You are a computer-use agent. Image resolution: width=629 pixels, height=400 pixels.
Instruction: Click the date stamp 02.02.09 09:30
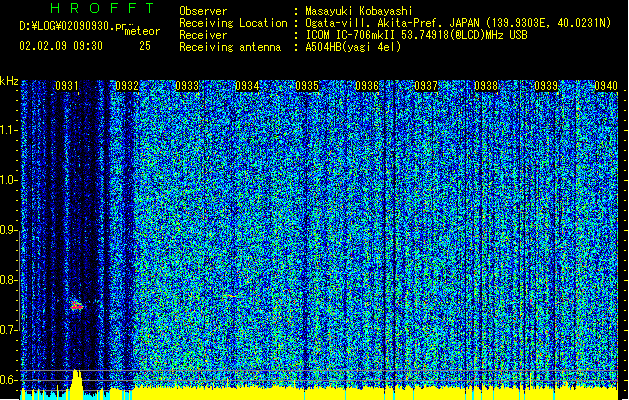61,46
